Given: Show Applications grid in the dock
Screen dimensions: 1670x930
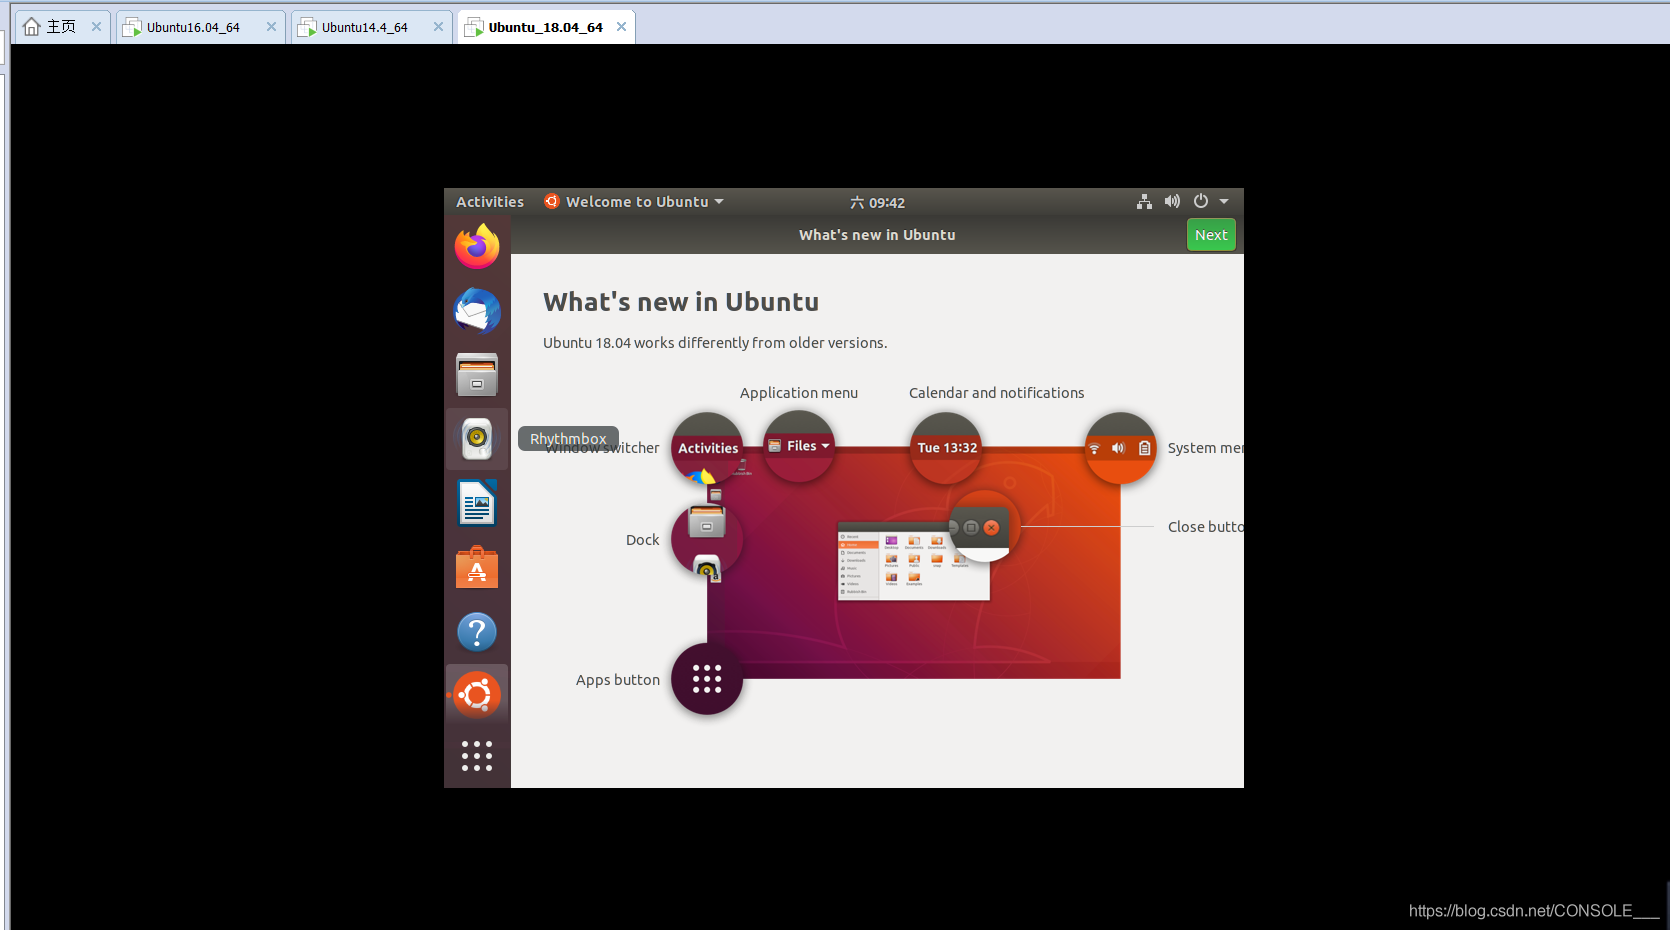Looking at the screenshot, I should 477,756.
